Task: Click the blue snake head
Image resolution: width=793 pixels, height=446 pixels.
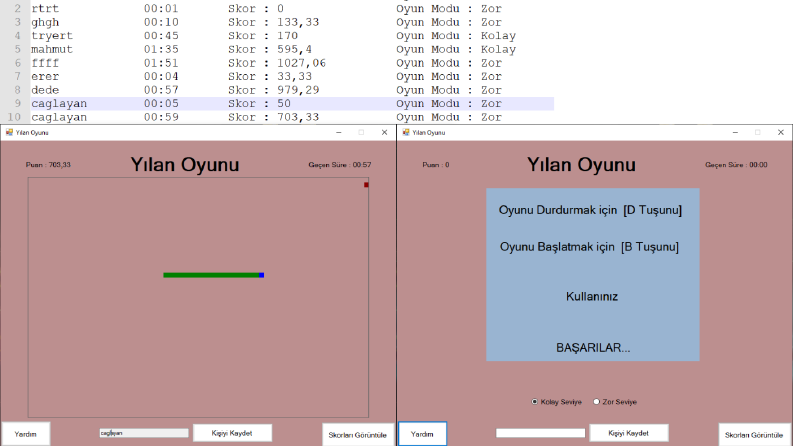Action: [x=261, y=275]
